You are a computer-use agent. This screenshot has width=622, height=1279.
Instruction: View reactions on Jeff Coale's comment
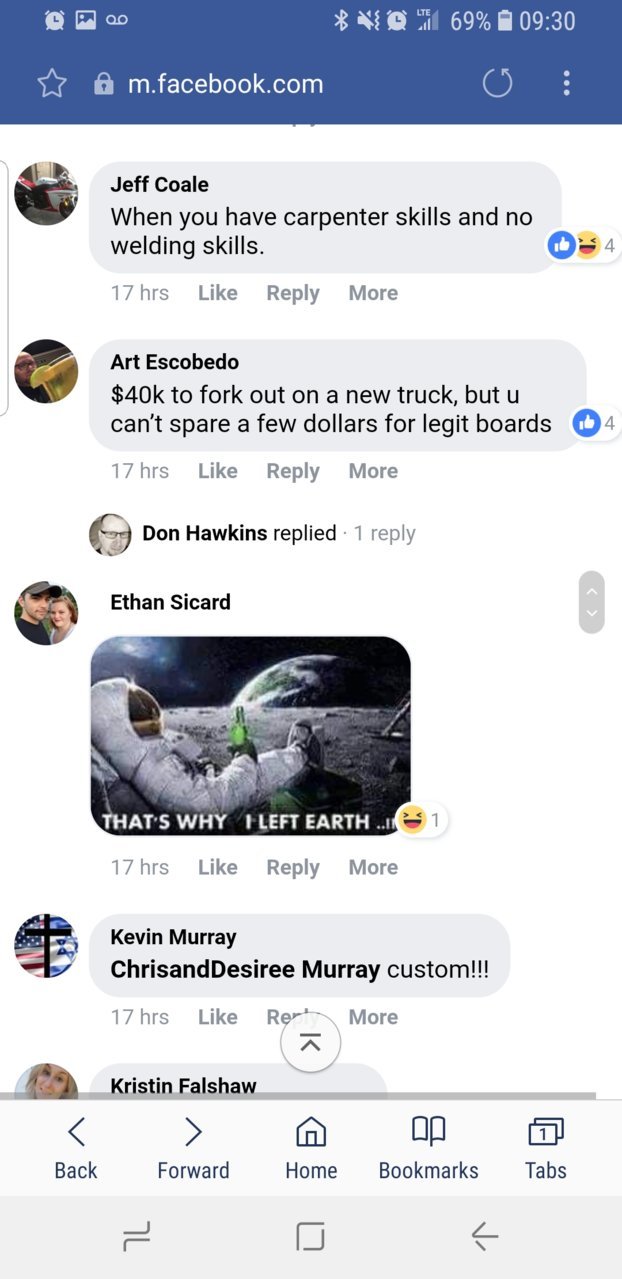pos(582,245)
